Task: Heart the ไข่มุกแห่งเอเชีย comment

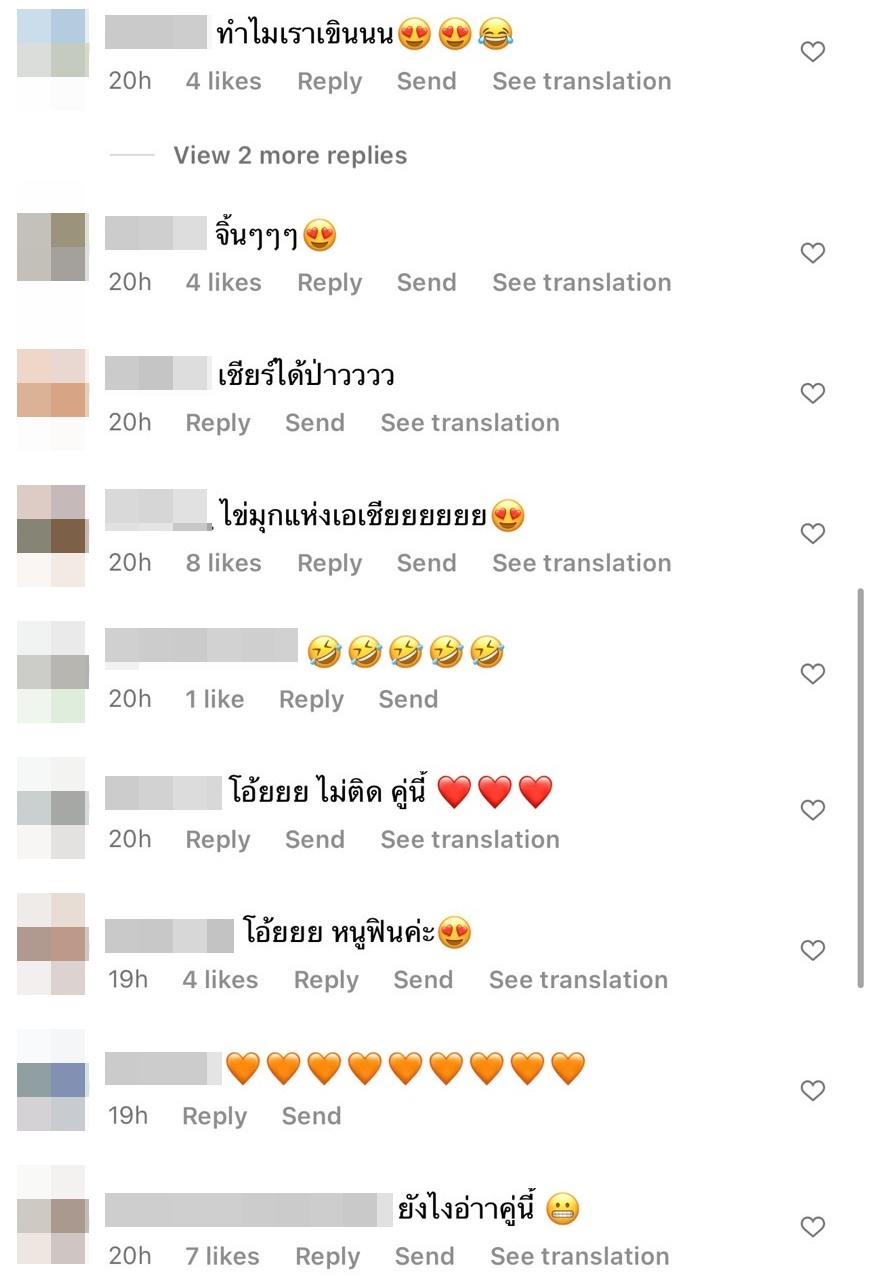Action: [x=813, y=534]
